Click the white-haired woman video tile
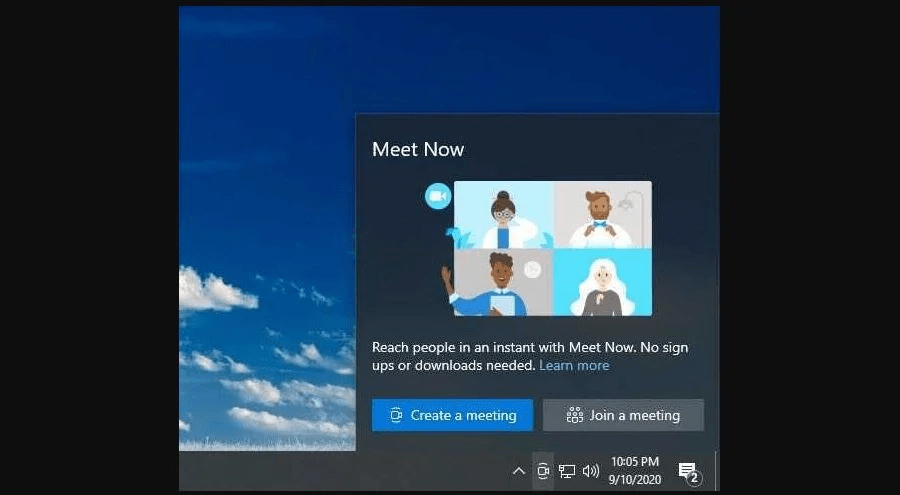The image size is (900, 495). click(603, 283)
